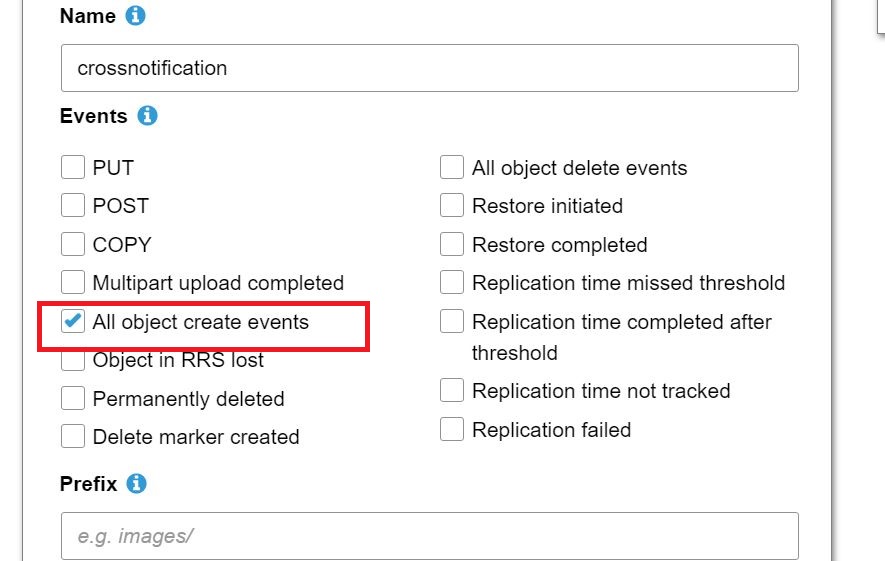885x561 pixels.
Task: Enable Delete marker created checkbox
Action: tap(73, 437)
